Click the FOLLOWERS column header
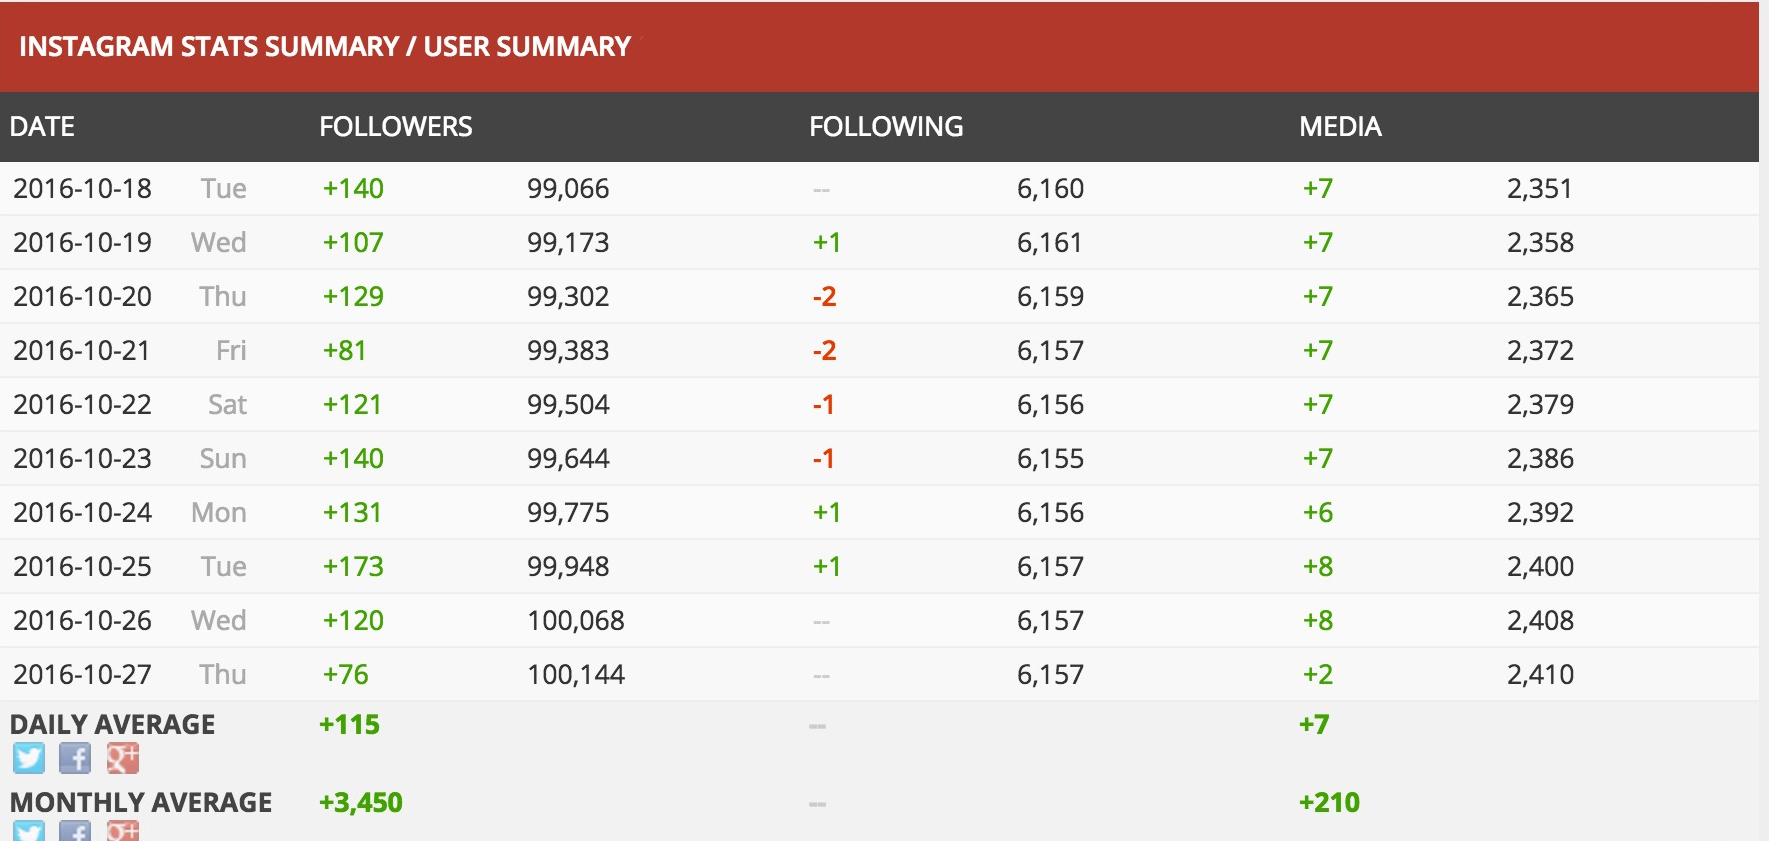 395,127
